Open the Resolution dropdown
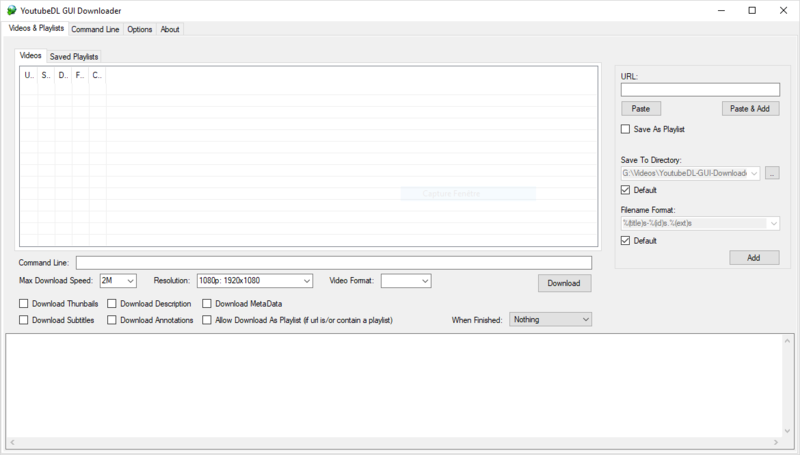This screenshot has width=800, height=455. click(x=307, y=281)
